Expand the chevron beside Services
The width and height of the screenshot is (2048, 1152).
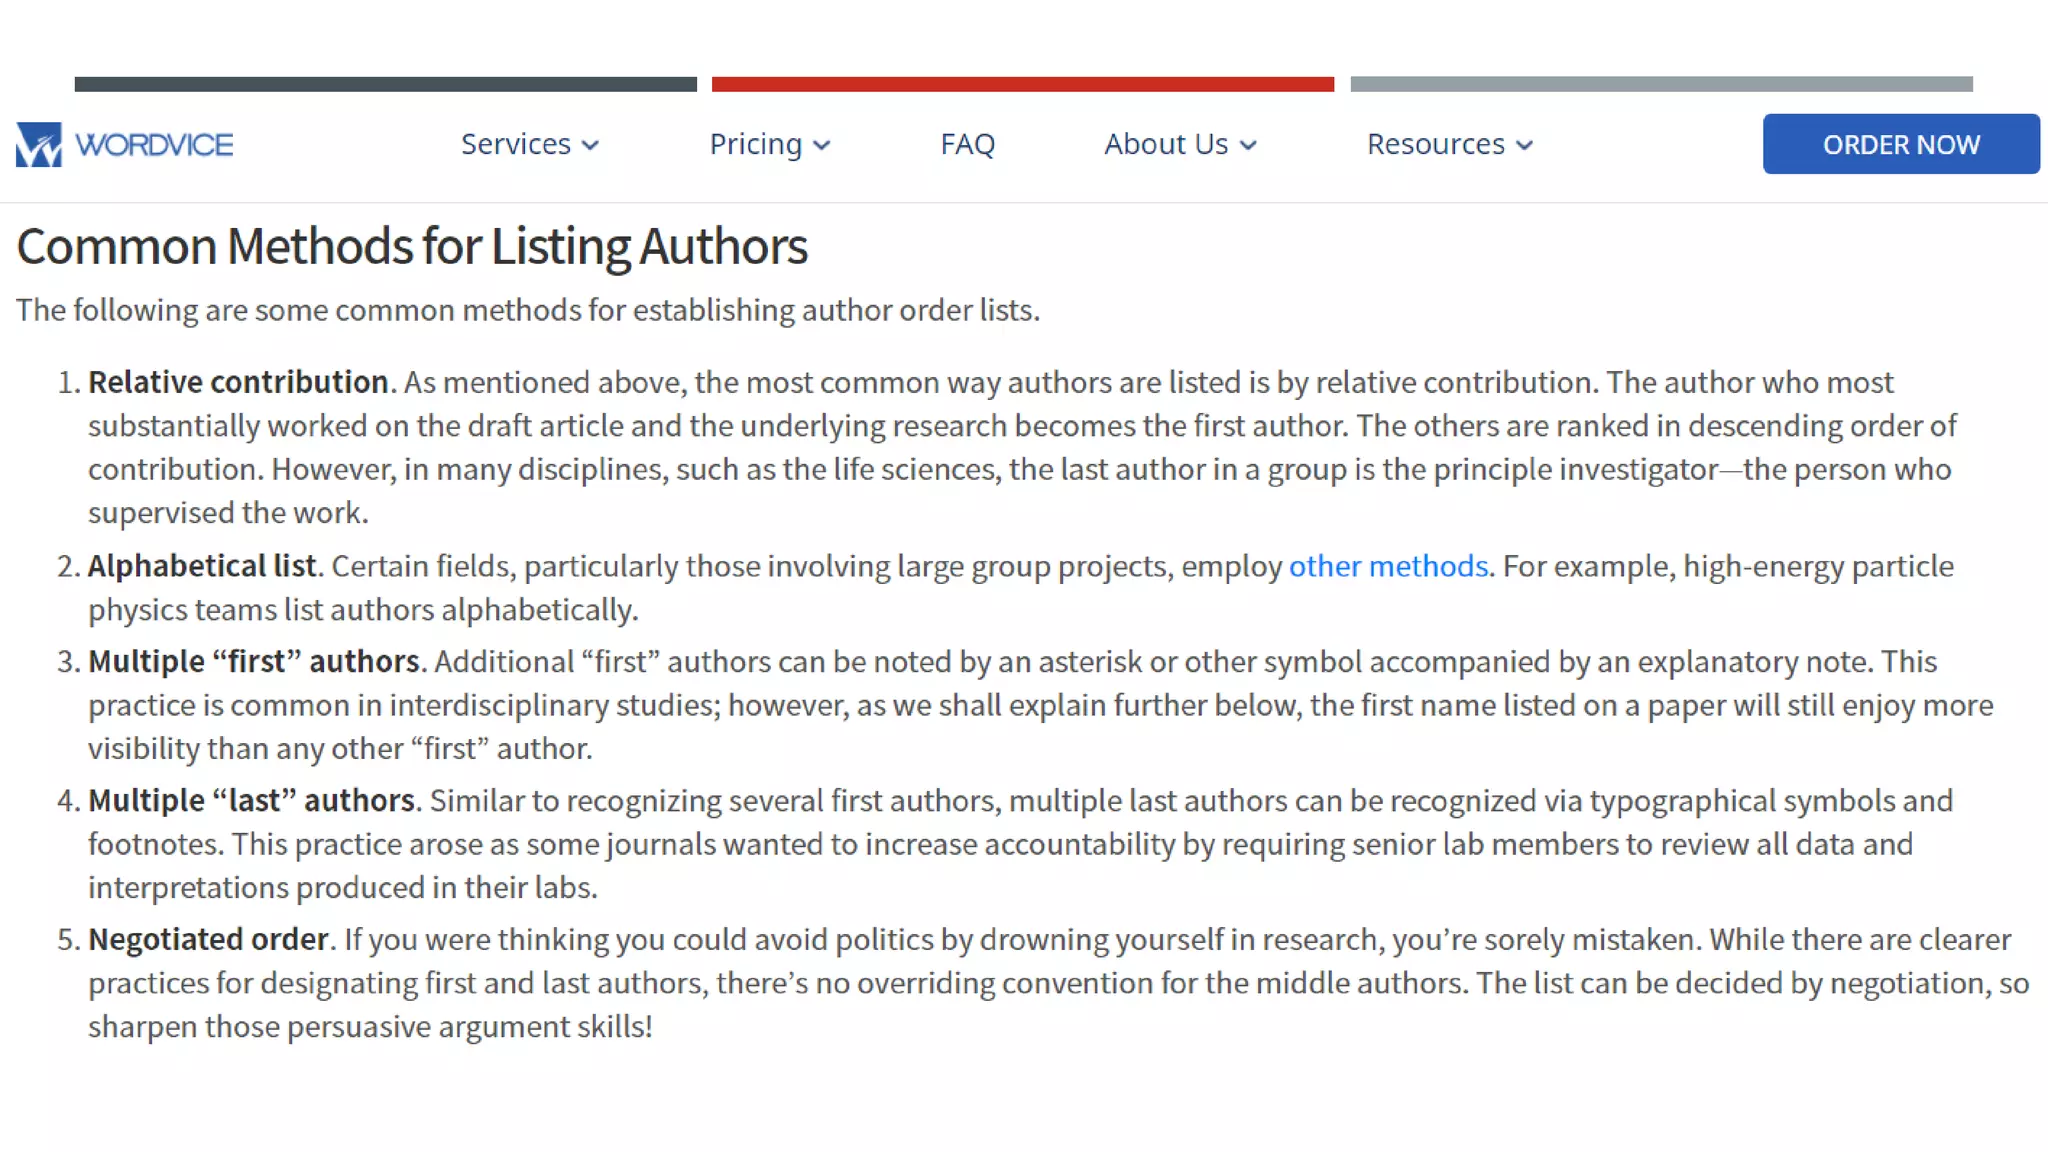(x=591, y=146)
